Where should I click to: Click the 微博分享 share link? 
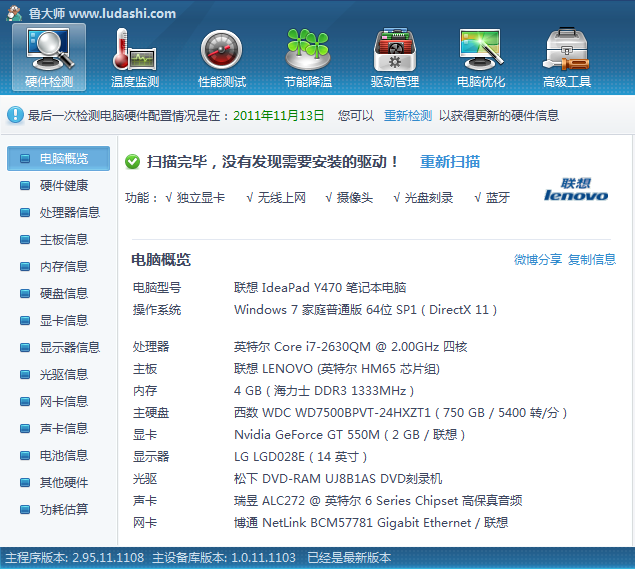click(x=538, y=260)
